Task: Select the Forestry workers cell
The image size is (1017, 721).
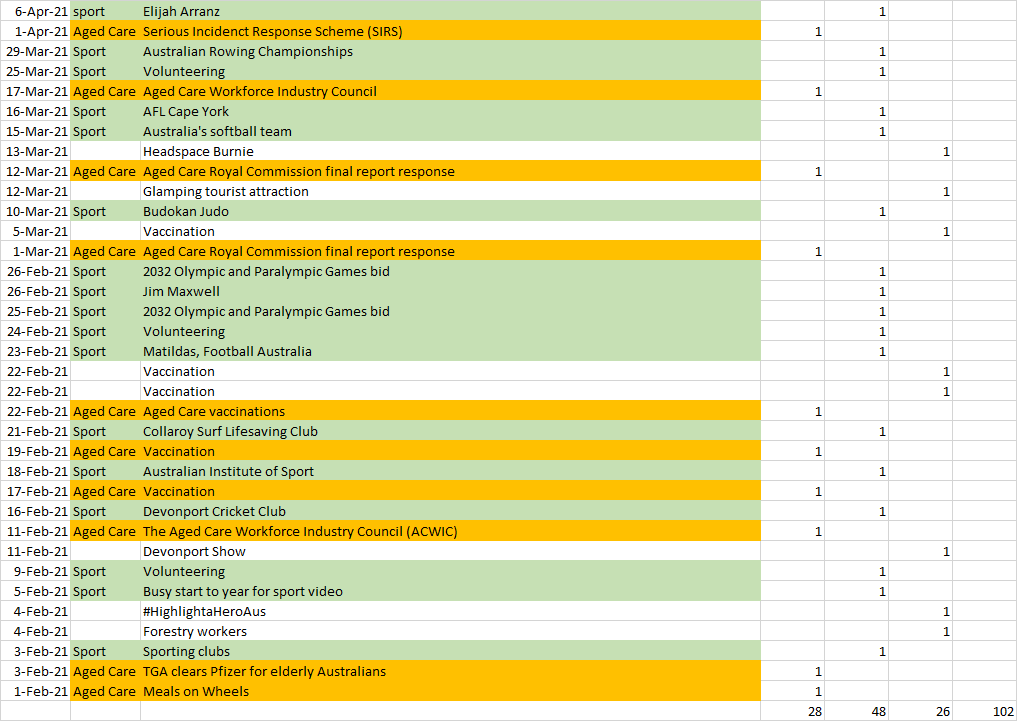Action: click(x=450, y=632)
